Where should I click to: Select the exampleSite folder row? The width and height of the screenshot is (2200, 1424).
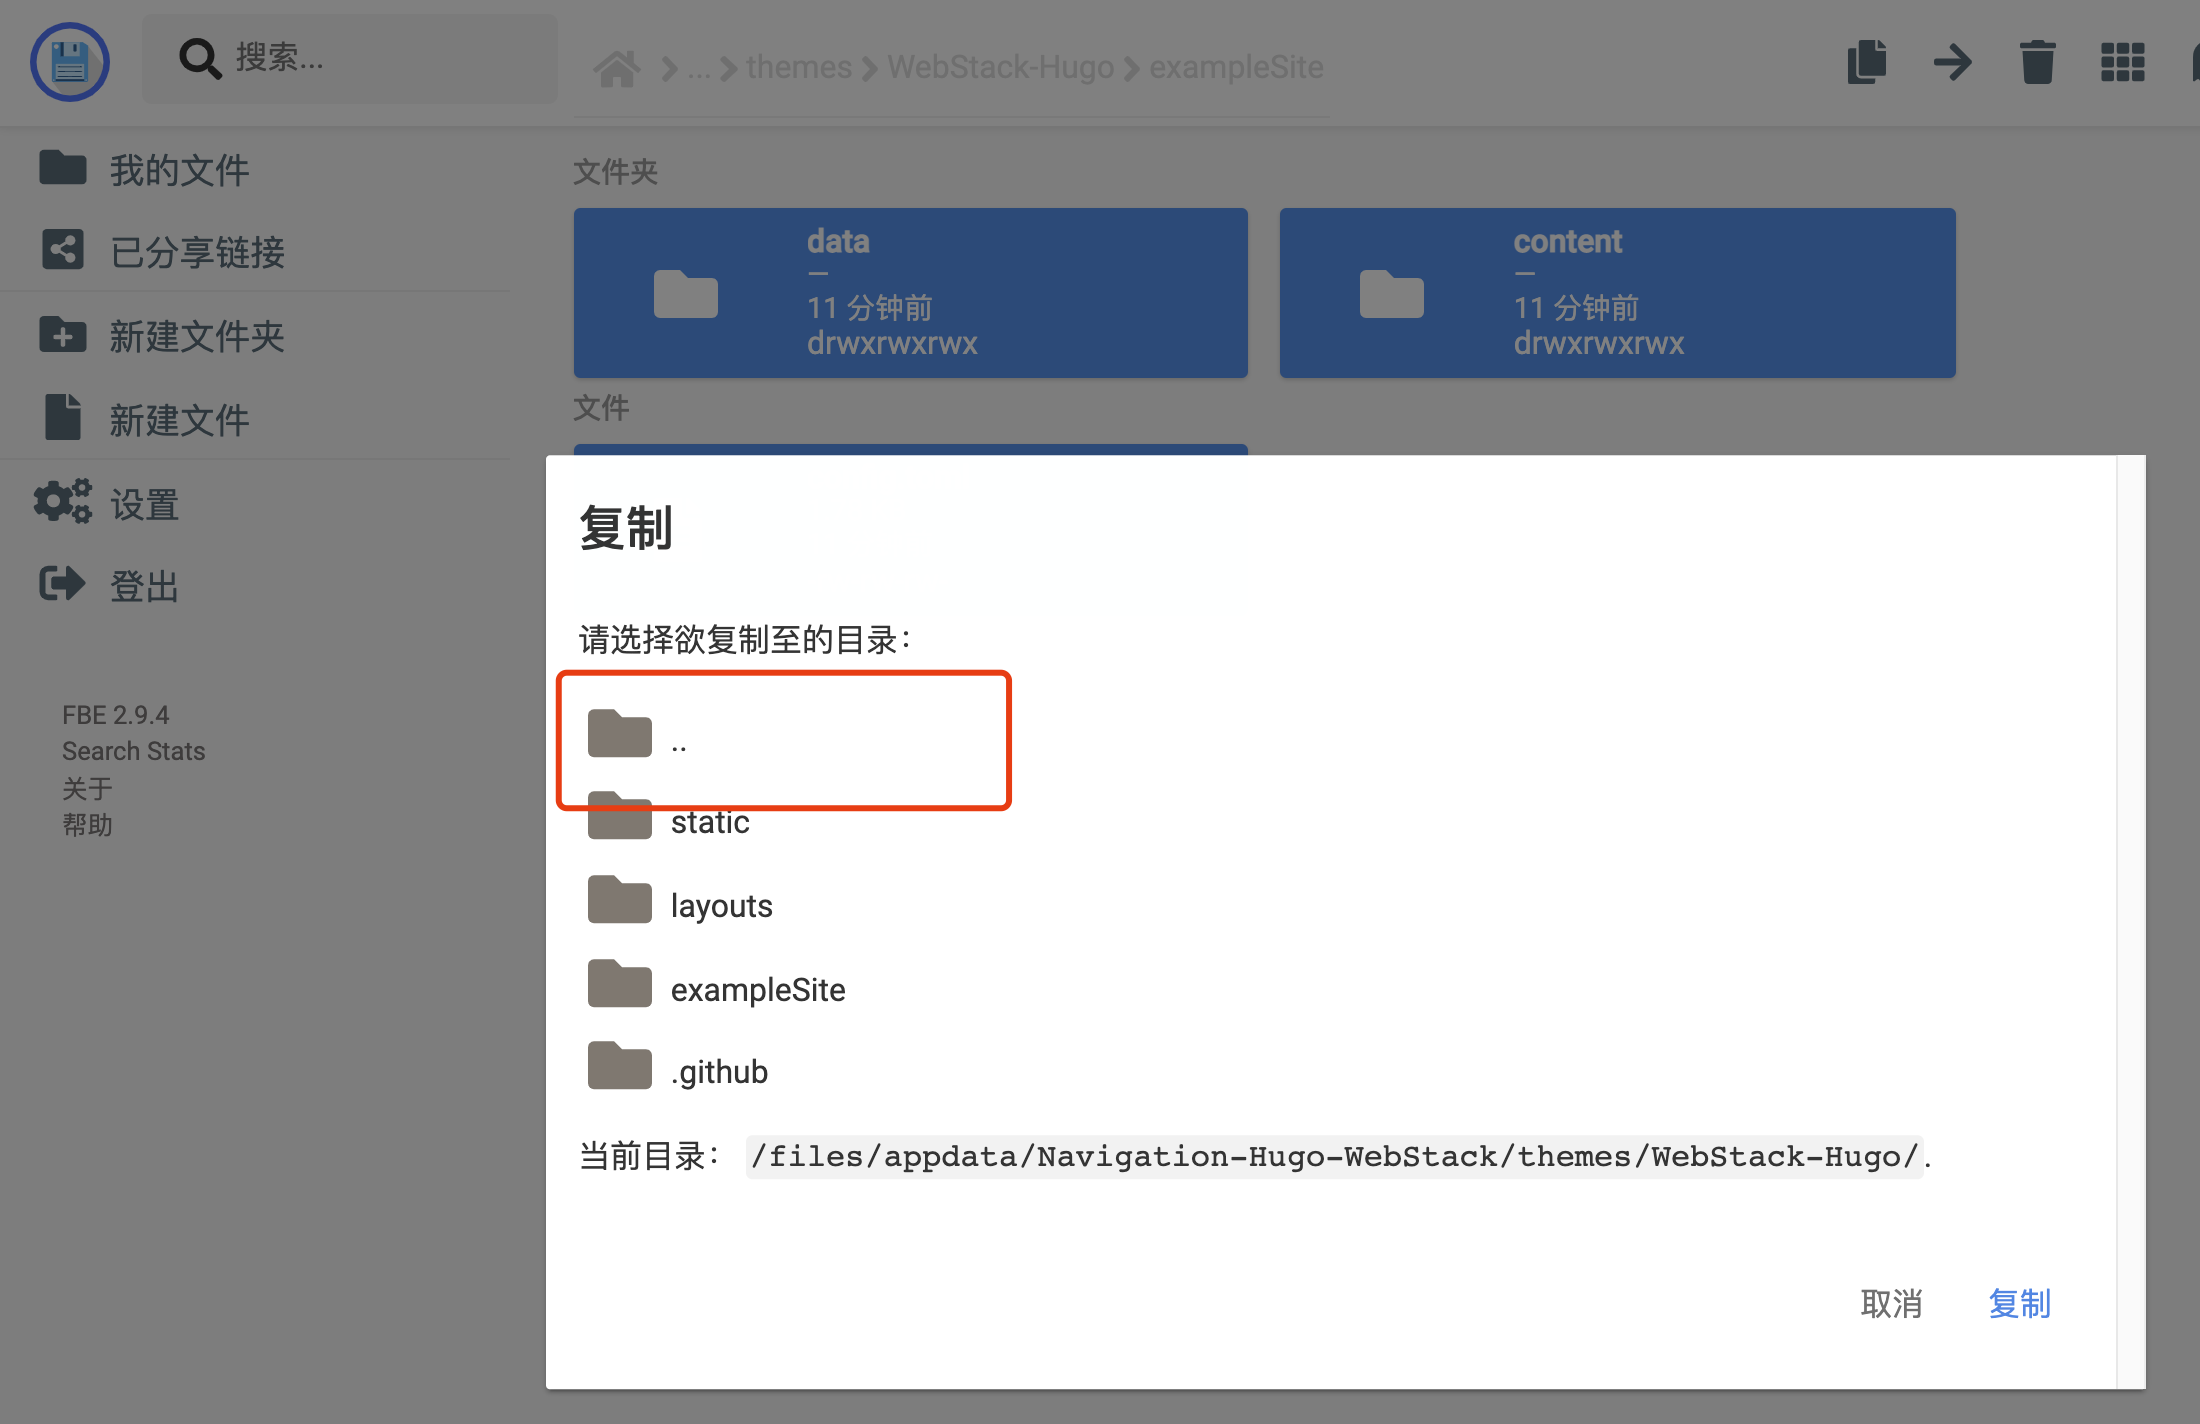757,988
